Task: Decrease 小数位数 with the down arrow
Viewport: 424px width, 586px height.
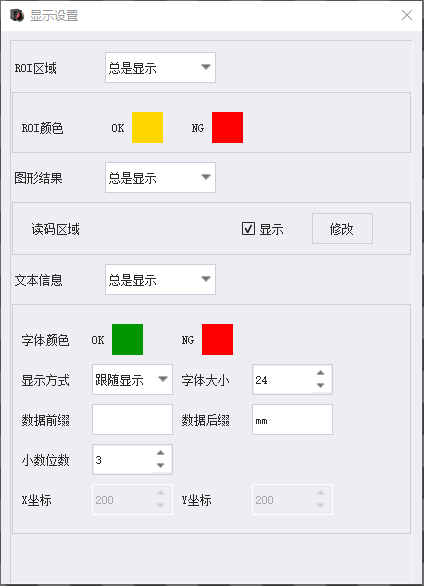Action: (161, 465)
